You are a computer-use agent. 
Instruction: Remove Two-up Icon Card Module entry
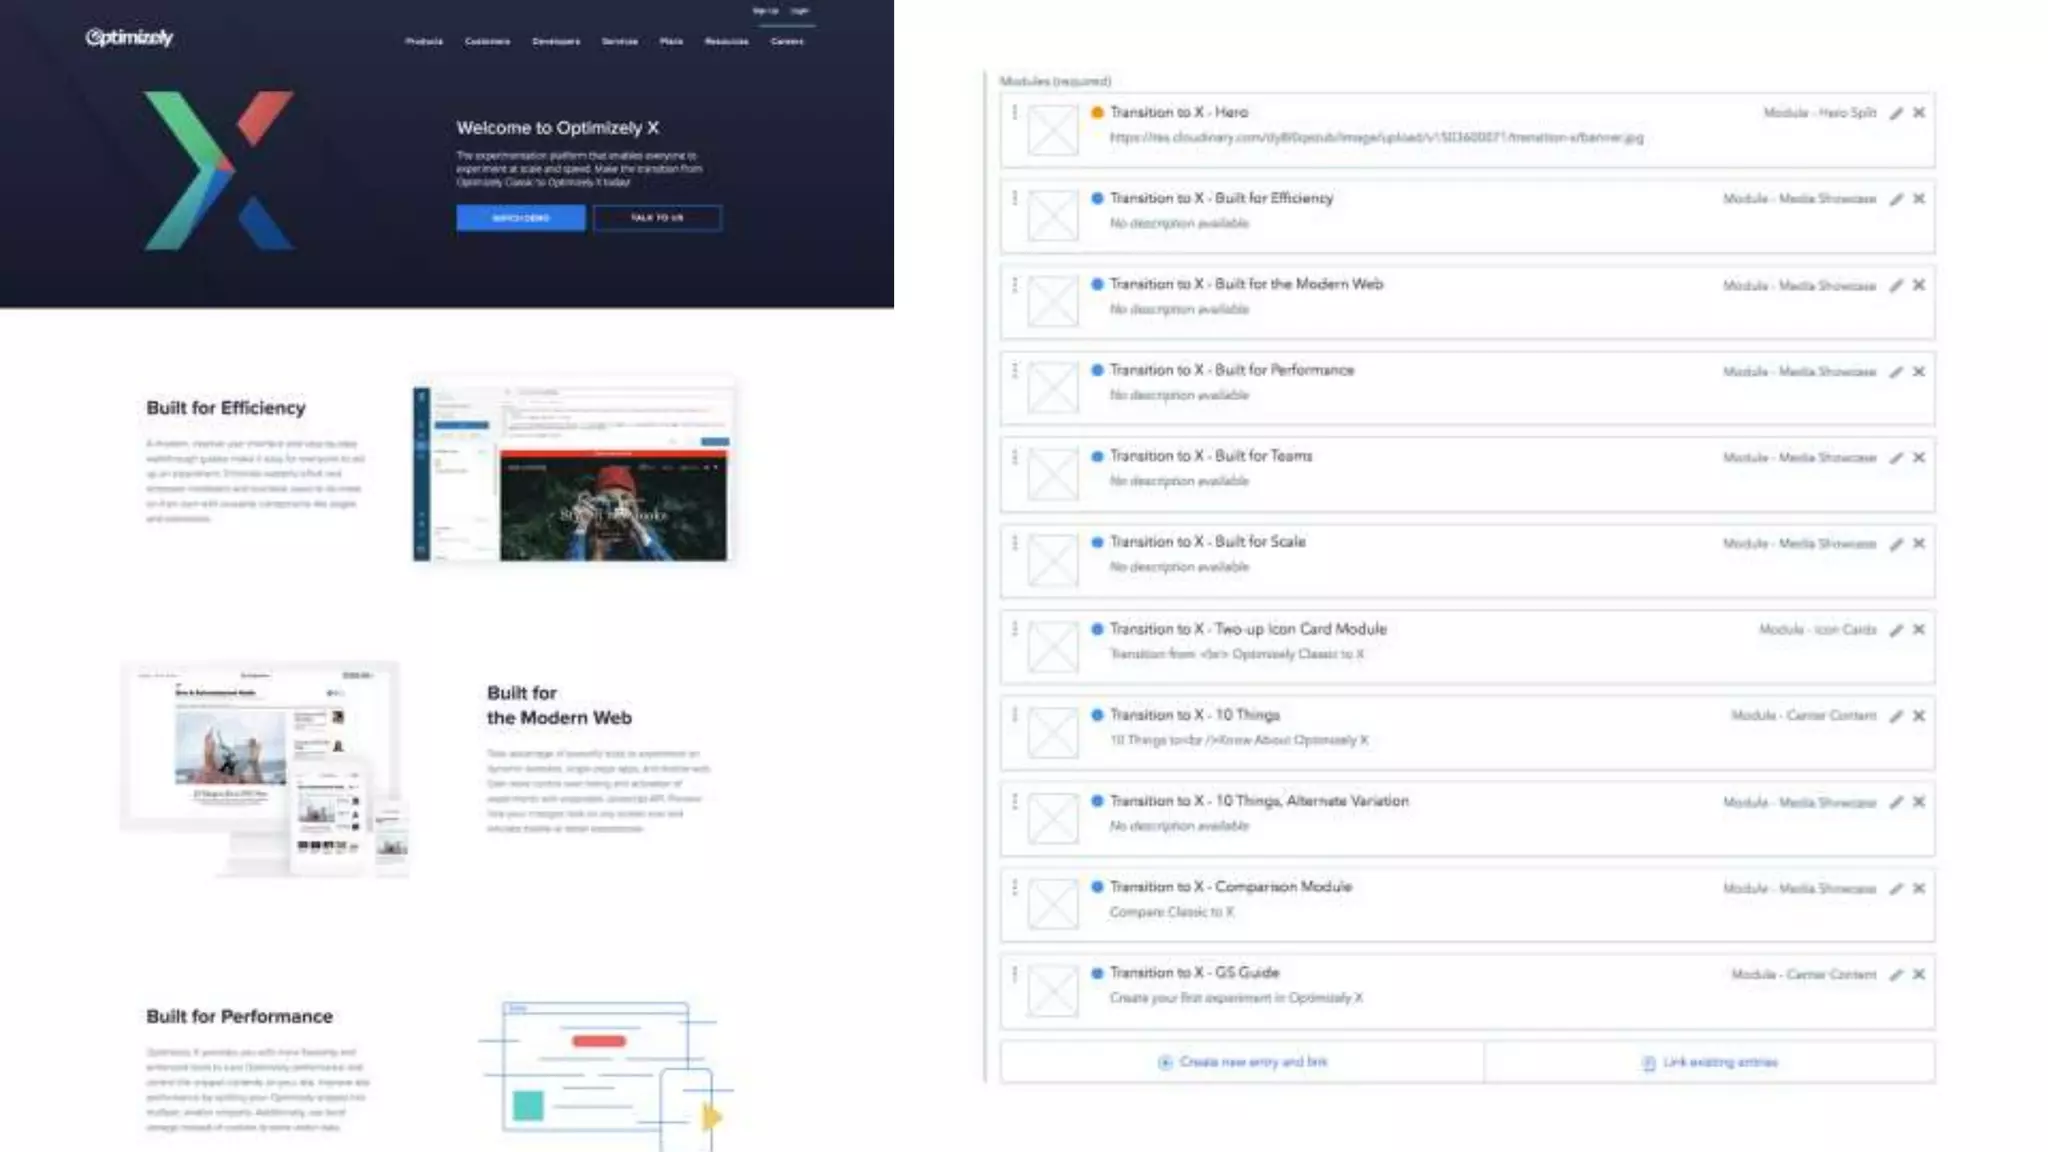point(1919,630)
